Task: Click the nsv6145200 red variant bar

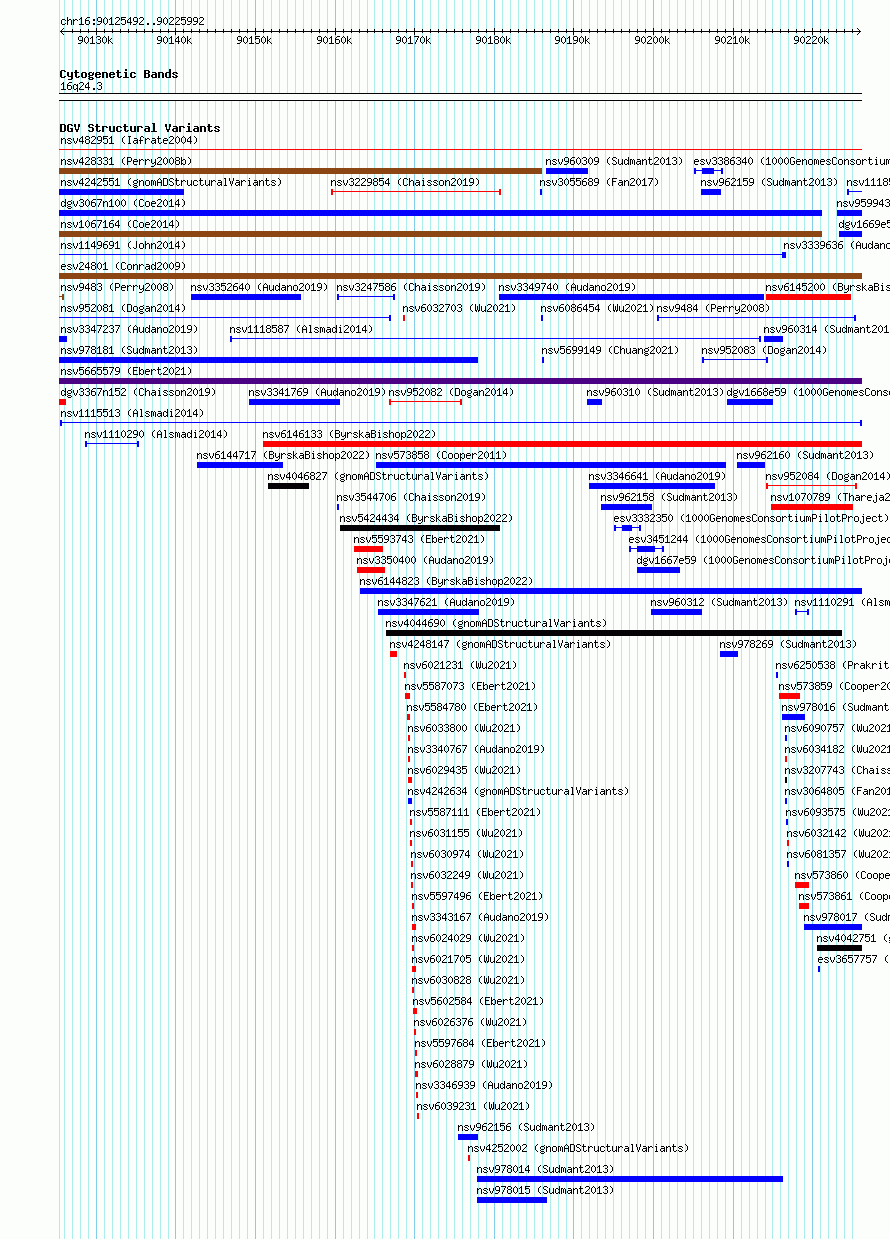Action: 808,297
